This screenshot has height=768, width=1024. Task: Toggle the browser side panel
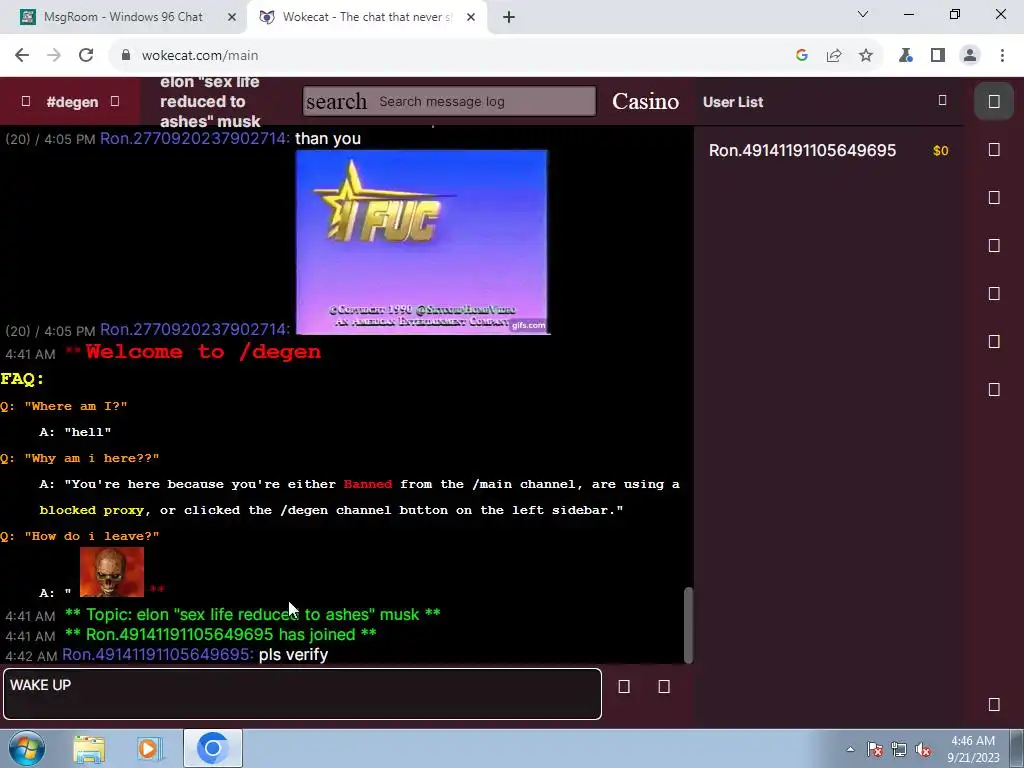click(x=938, y=56)
